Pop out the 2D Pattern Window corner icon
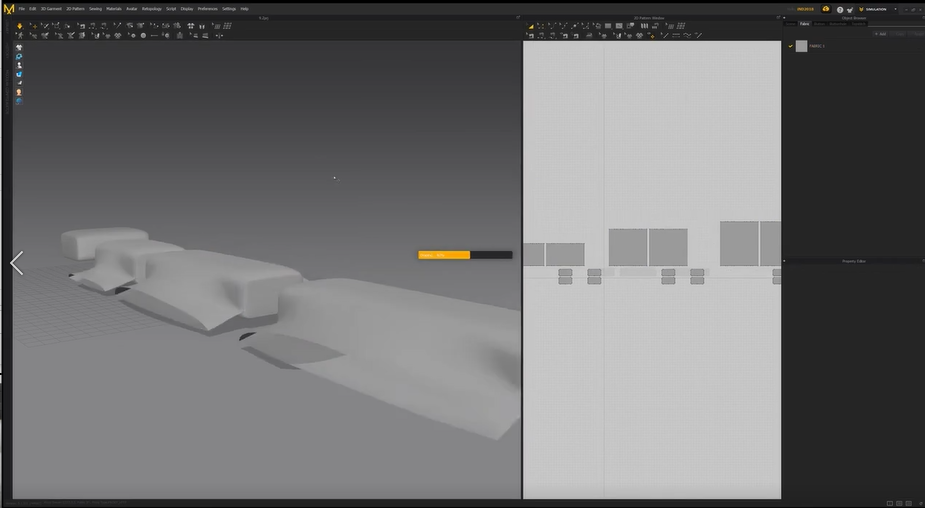The height and width of the screenshot is (508, 925). [x=778, y=18]
